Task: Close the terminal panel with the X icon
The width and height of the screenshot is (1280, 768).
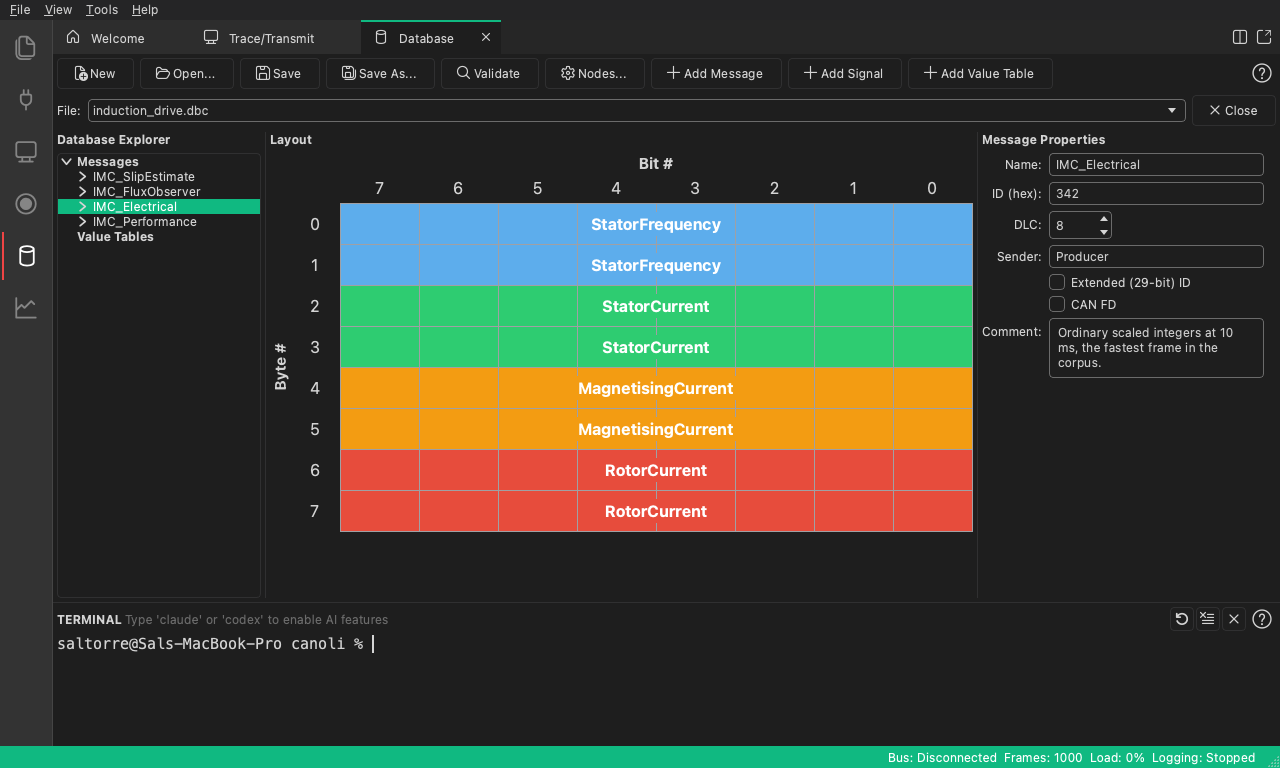Action: pos(1234,619)
